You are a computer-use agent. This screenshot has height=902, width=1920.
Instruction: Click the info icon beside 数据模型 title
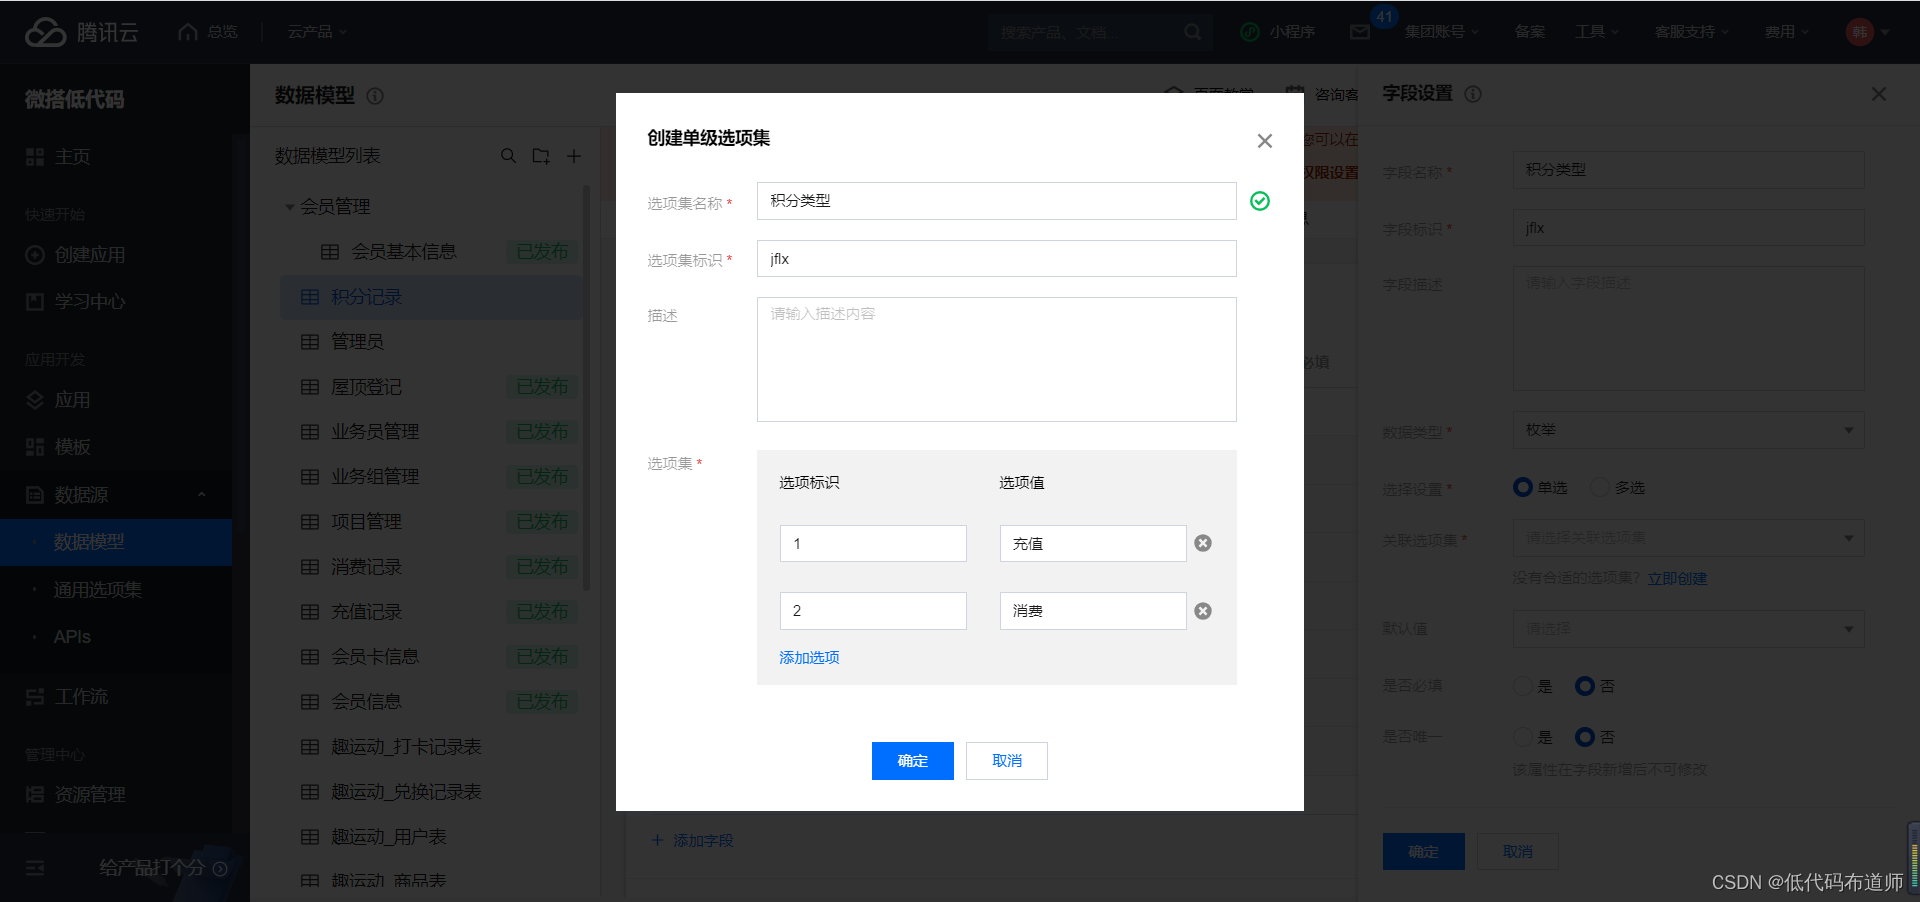[x=375, y=96]
